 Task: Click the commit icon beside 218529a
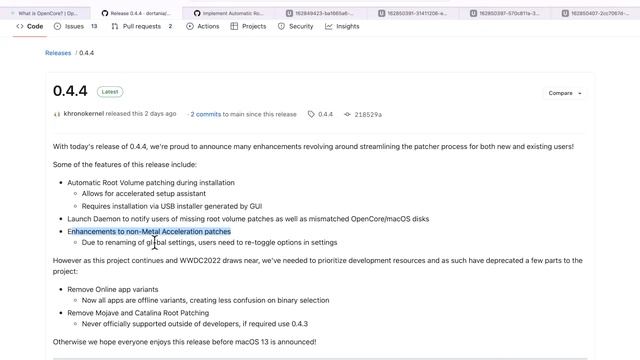pos(347,114)
